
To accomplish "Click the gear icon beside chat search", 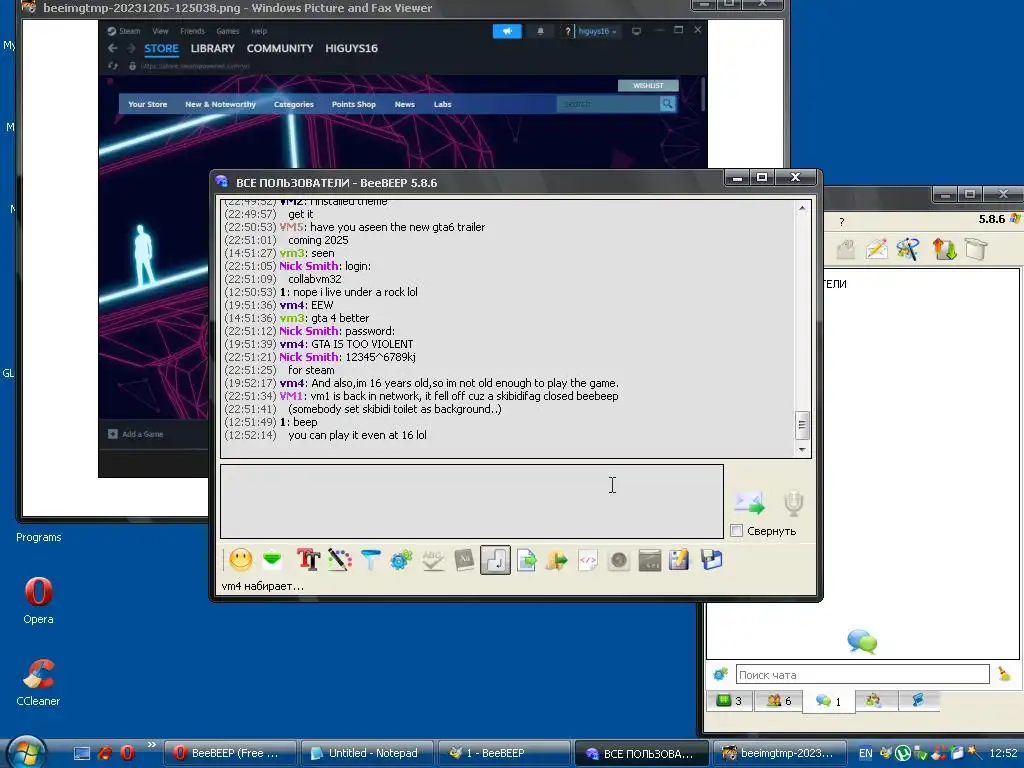I will [720, 674].
